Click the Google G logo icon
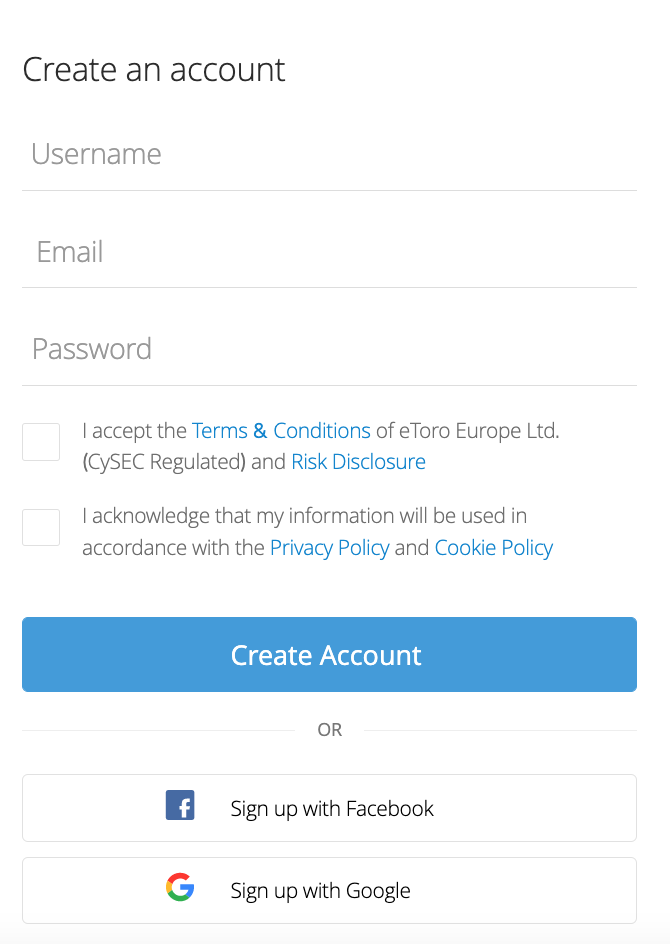The image size is (670, 944). (x=180, y=887)
